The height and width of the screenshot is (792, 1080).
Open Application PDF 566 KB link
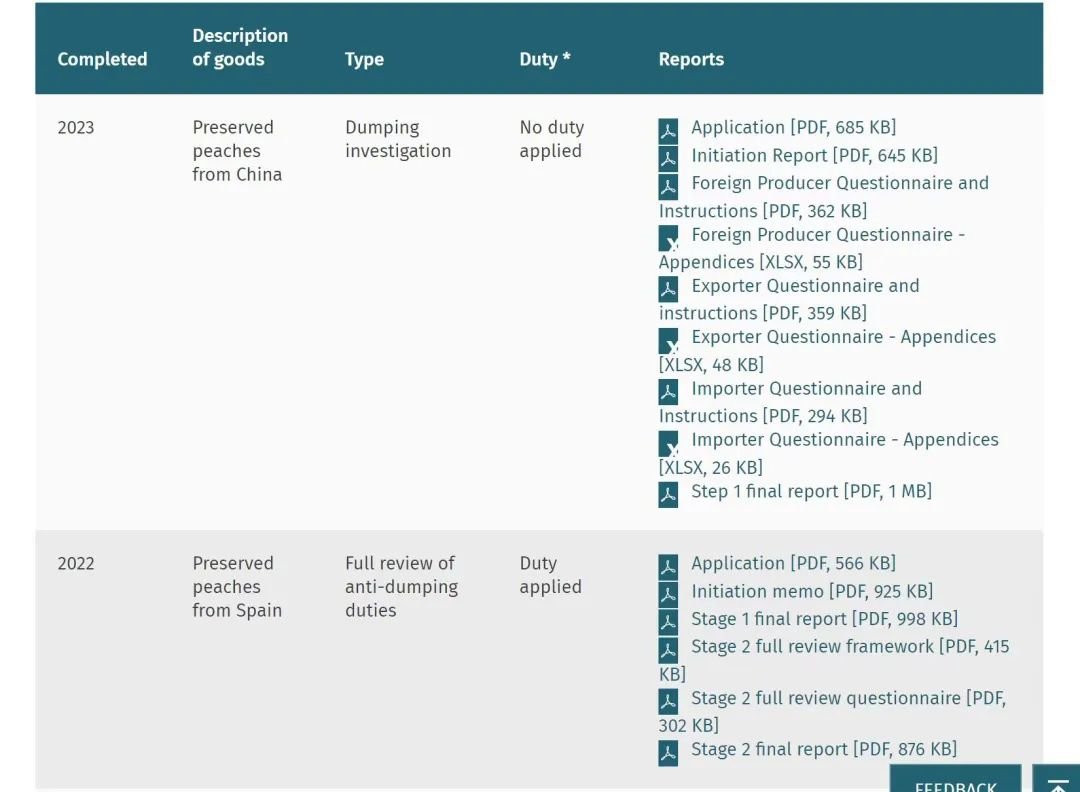[793, 563]
